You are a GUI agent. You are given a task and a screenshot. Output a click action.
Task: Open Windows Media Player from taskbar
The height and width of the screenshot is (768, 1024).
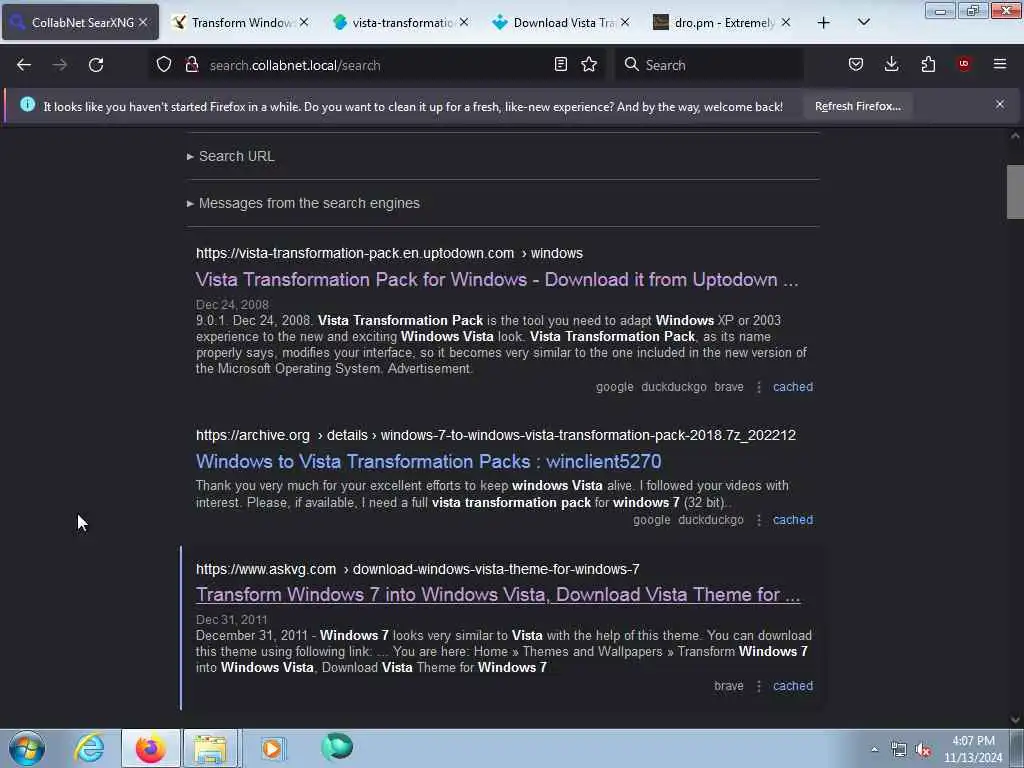click(x=272, y=748)
